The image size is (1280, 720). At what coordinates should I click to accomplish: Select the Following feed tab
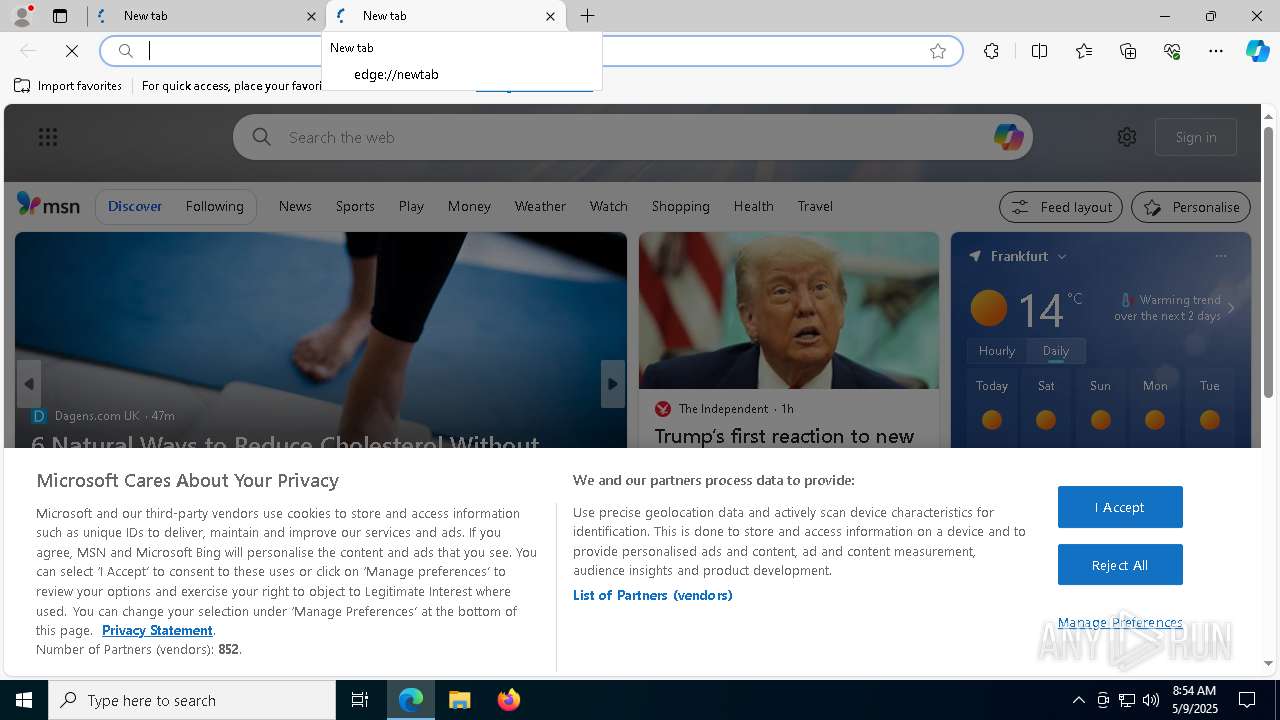click(214, 206)
